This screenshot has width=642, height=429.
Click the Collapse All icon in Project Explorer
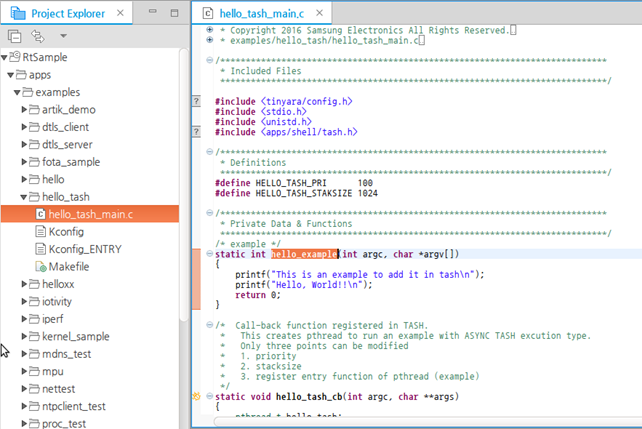(15, 36)
